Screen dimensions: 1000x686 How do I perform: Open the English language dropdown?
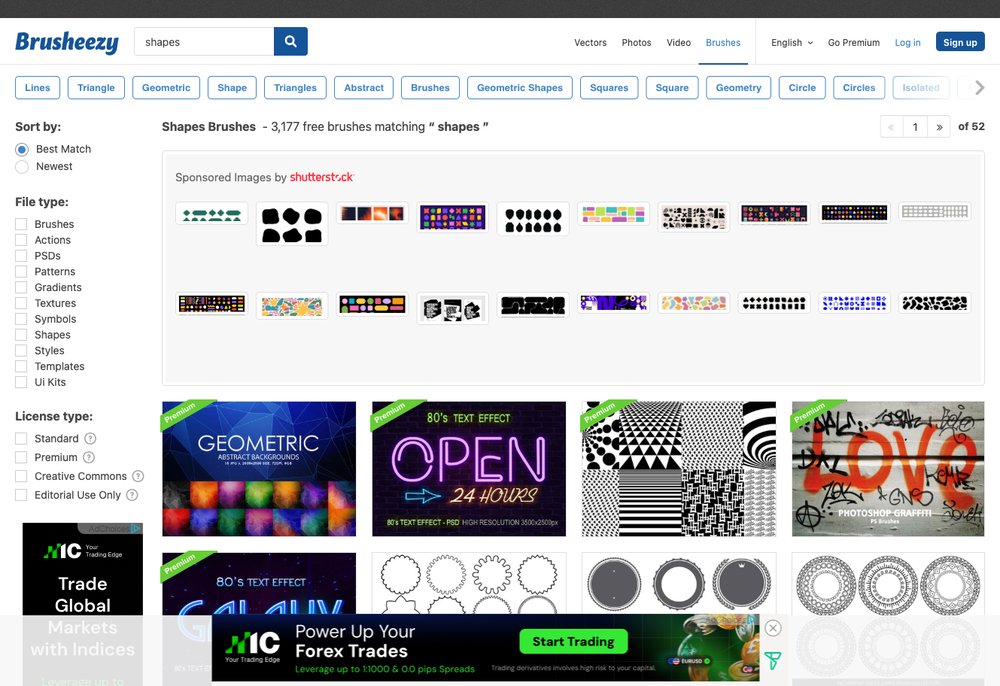coord(791,43)
